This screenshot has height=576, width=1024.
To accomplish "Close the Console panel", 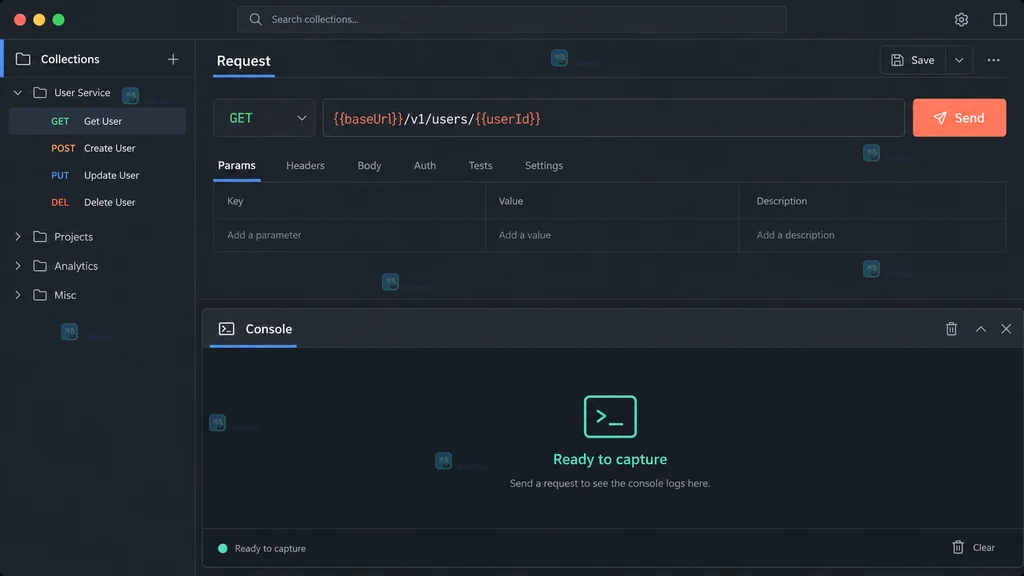I will coord(1006,328).
